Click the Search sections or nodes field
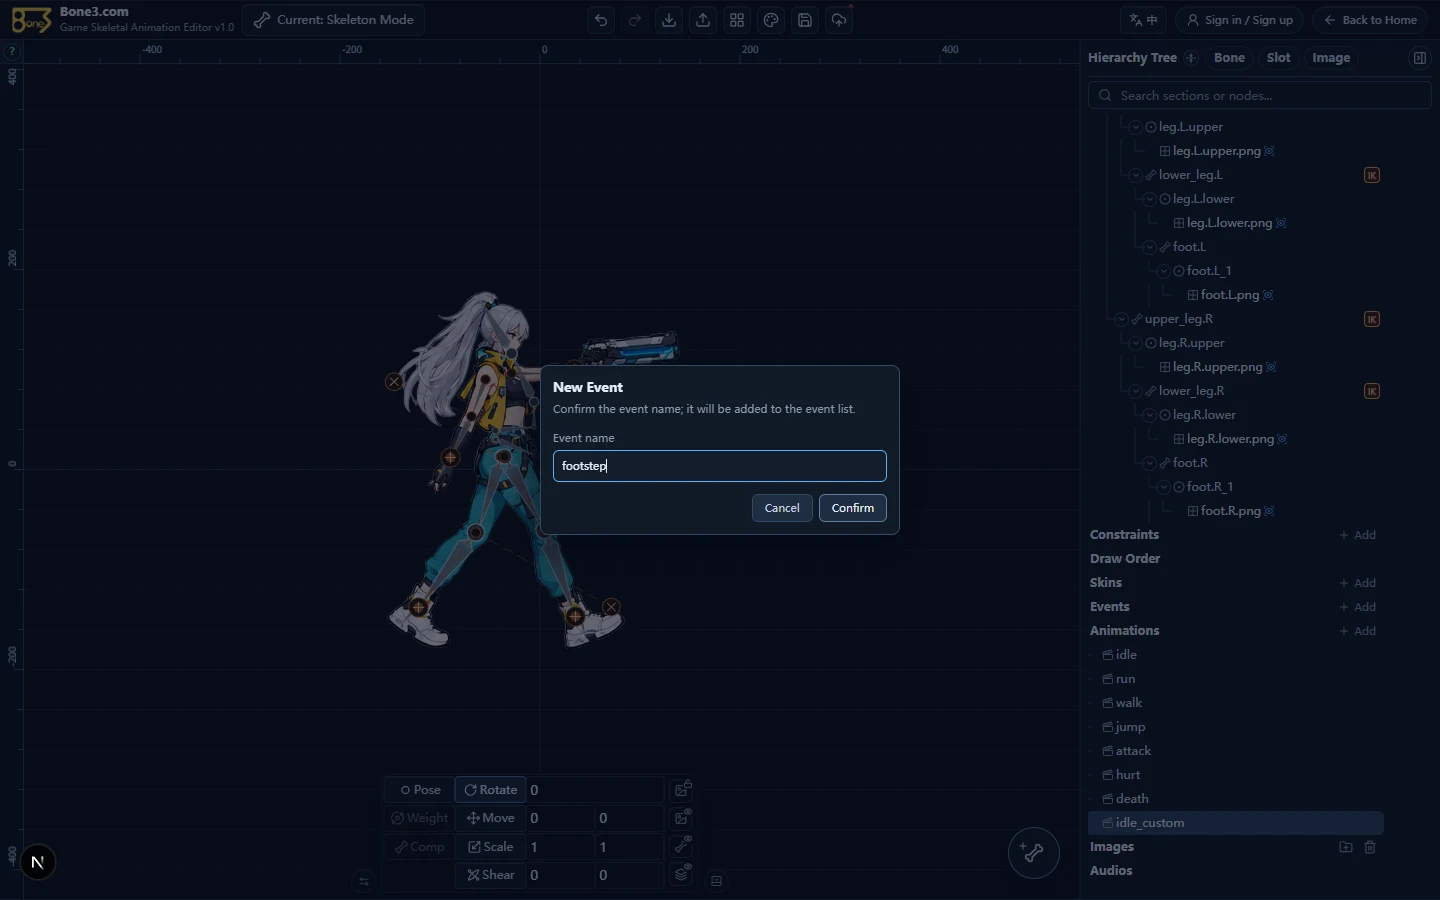 [1260, 95]
